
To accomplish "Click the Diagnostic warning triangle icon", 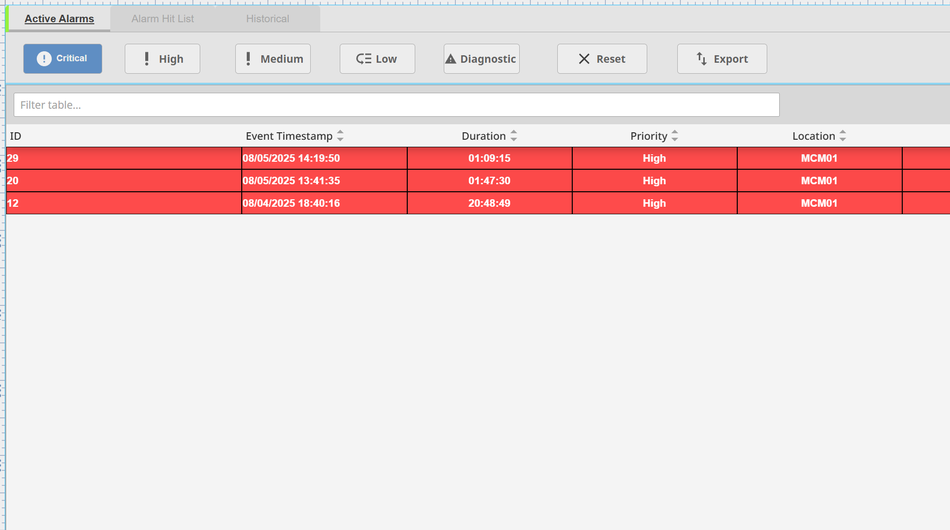I will click(451, 59).
